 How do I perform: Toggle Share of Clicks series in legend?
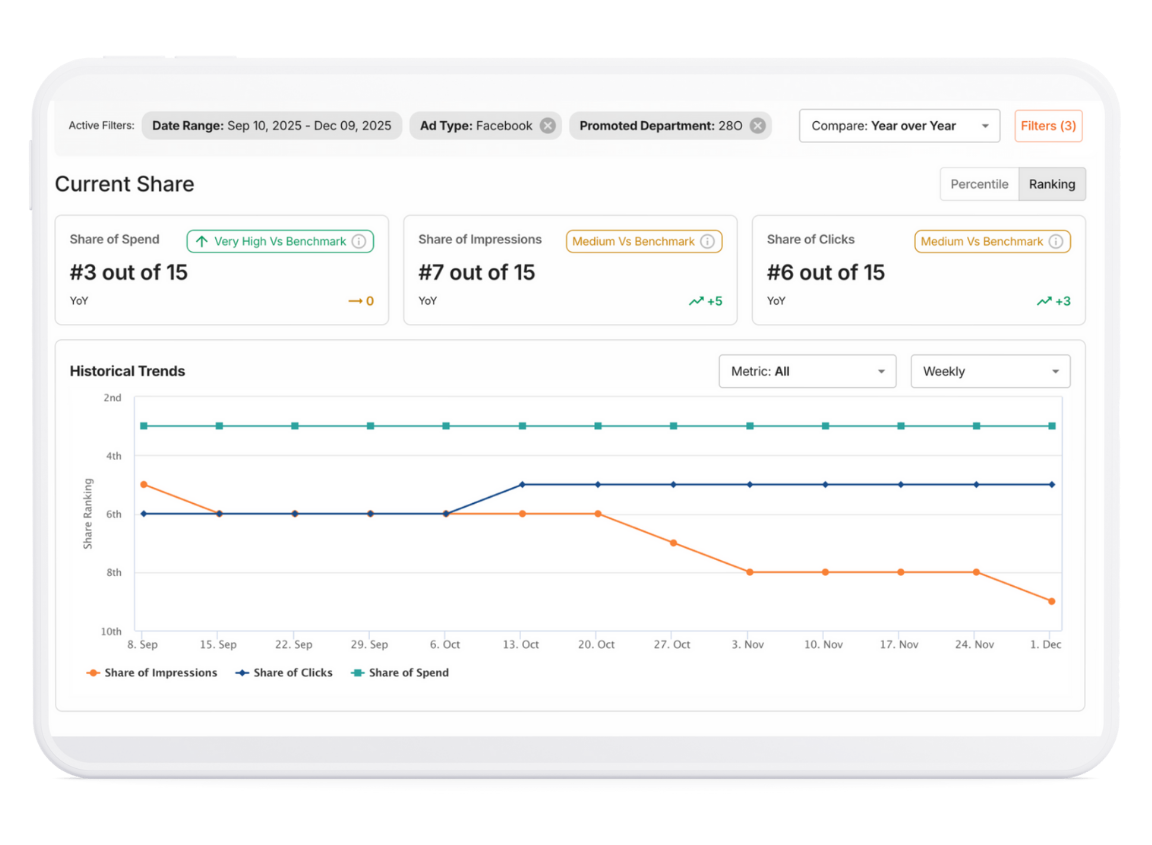284,673
